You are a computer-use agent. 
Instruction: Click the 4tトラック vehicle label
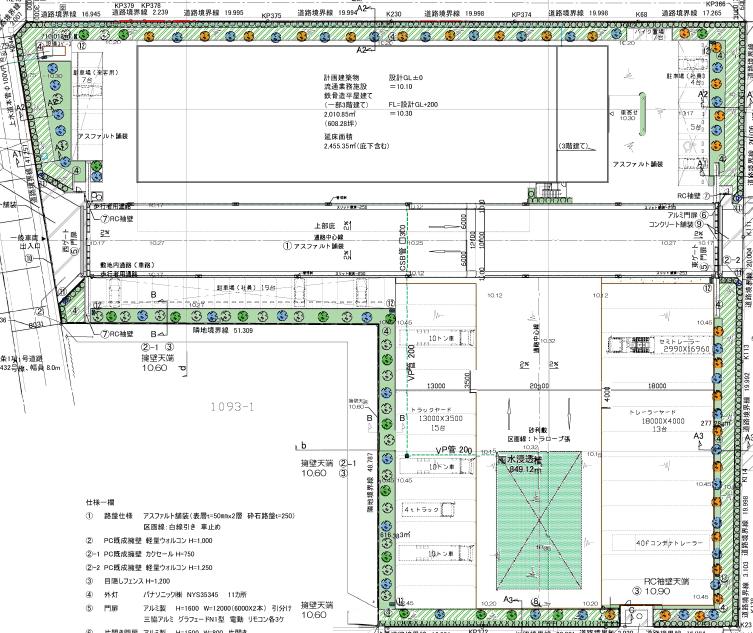click(422, 509)
